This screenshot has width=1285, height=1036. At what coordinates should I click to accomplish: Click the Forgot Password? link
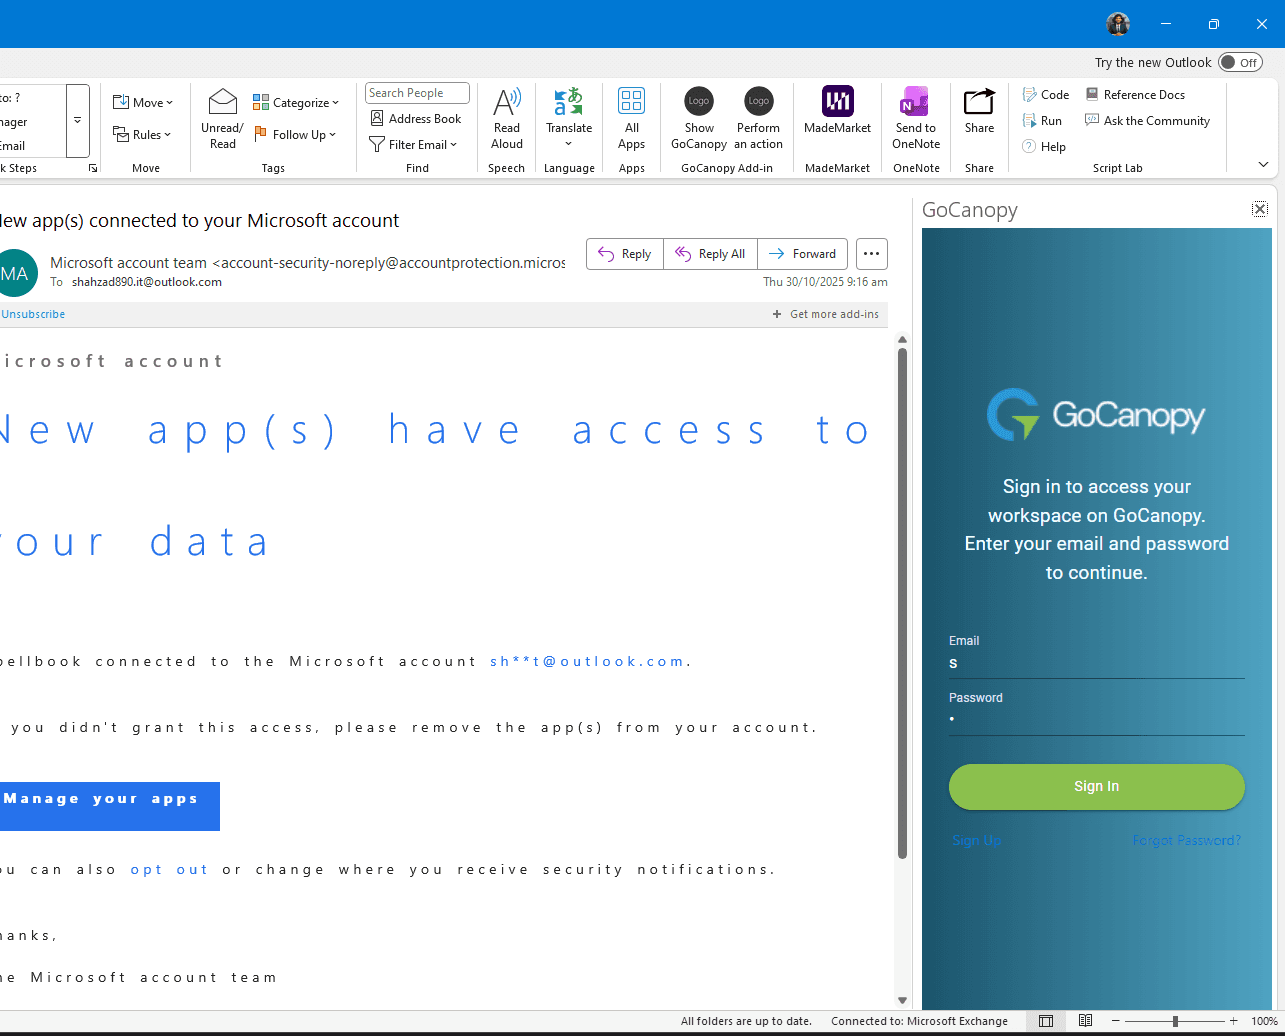coord(1186,840)
